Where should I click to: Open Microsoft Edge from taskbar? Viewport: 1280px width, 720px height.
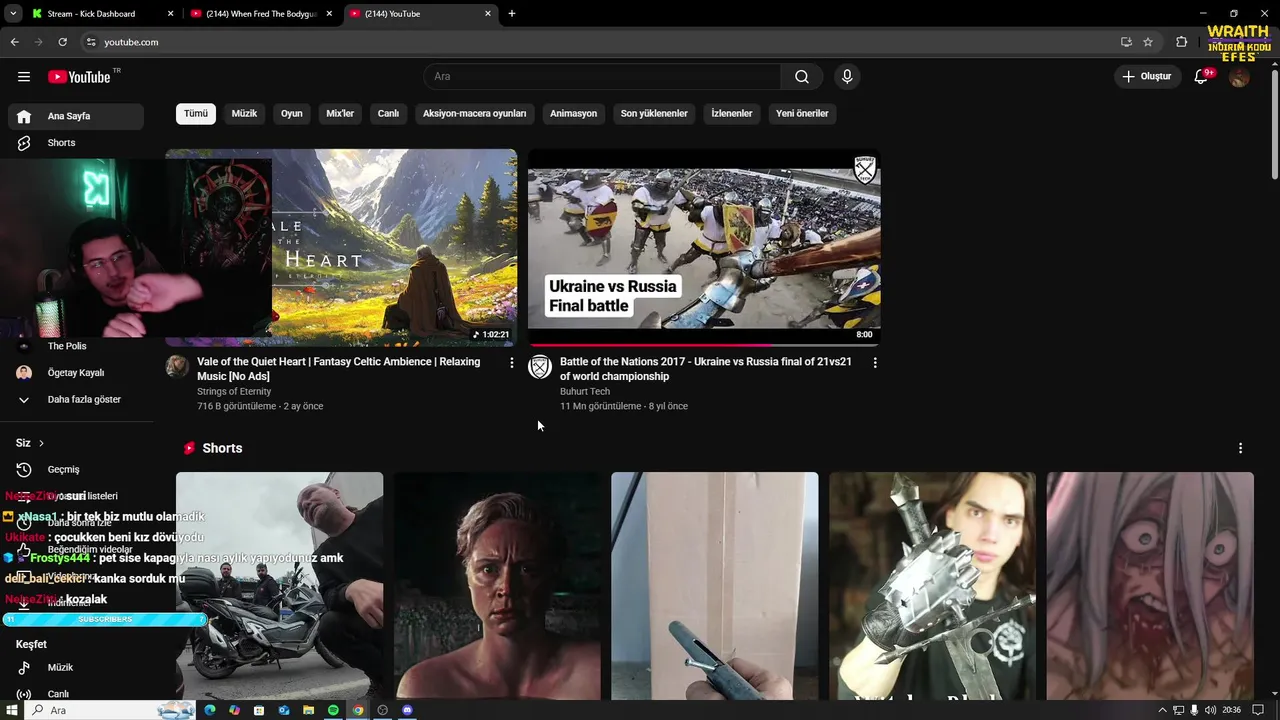point(210,710)
